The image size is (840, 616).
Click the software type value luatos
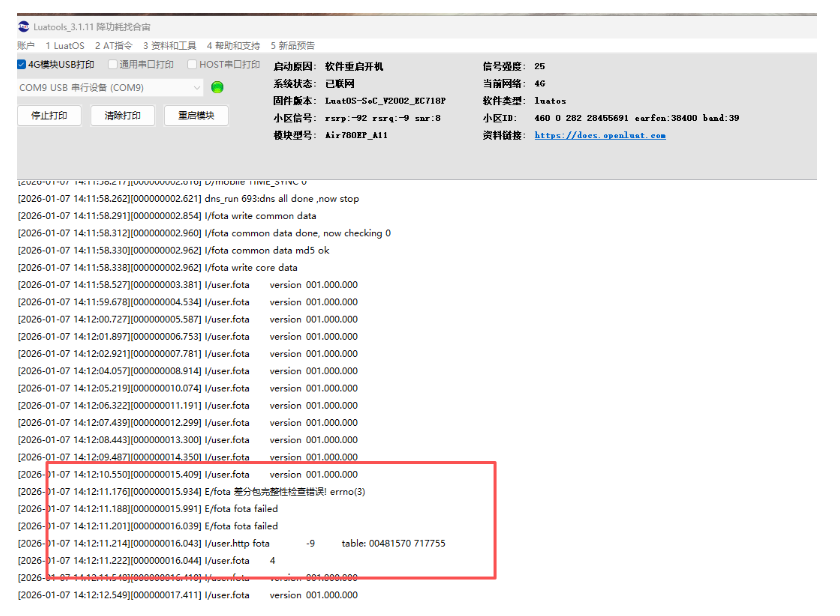[x=550, y=101]
